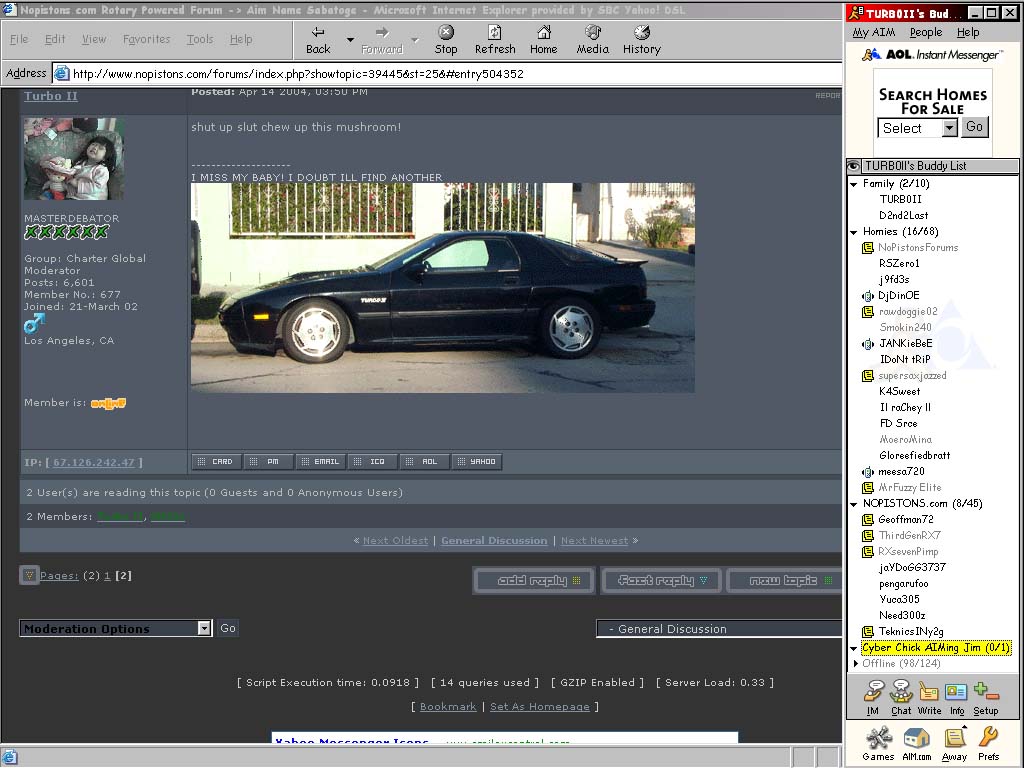Open the Favorites menu
1024x768 pixels.
(146, 39)
